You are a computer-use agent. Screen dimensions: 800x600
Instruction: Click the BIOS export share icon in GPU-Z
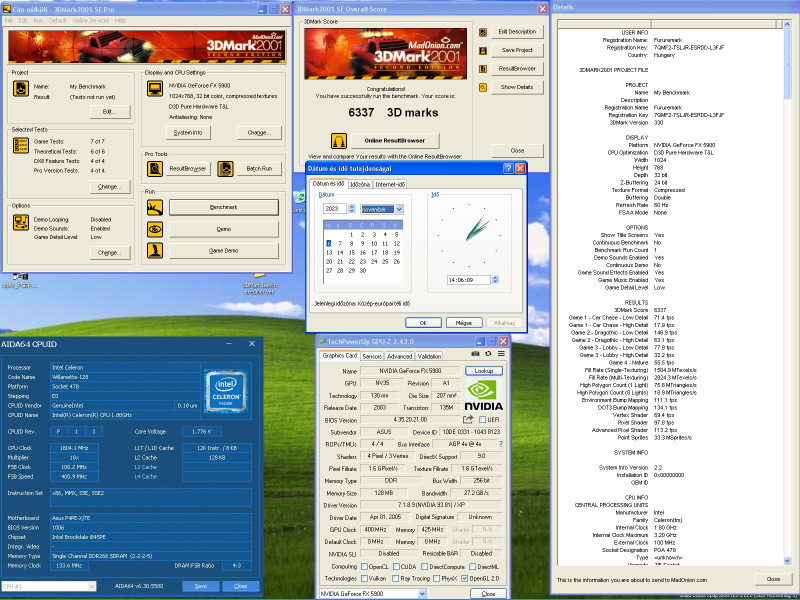(x=468, y=419)
